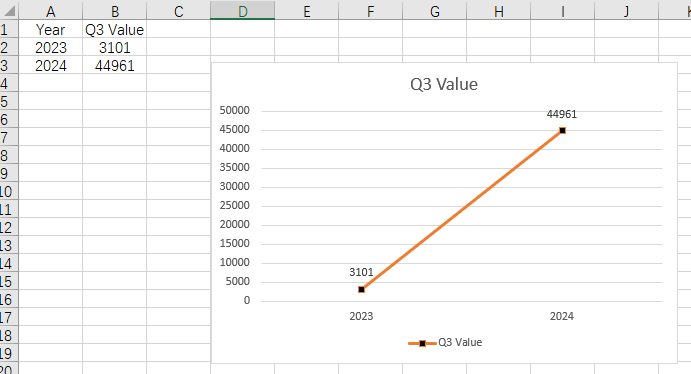Select column J header
The height and width of the screenshot is (374, 691).
coord(626,10)
